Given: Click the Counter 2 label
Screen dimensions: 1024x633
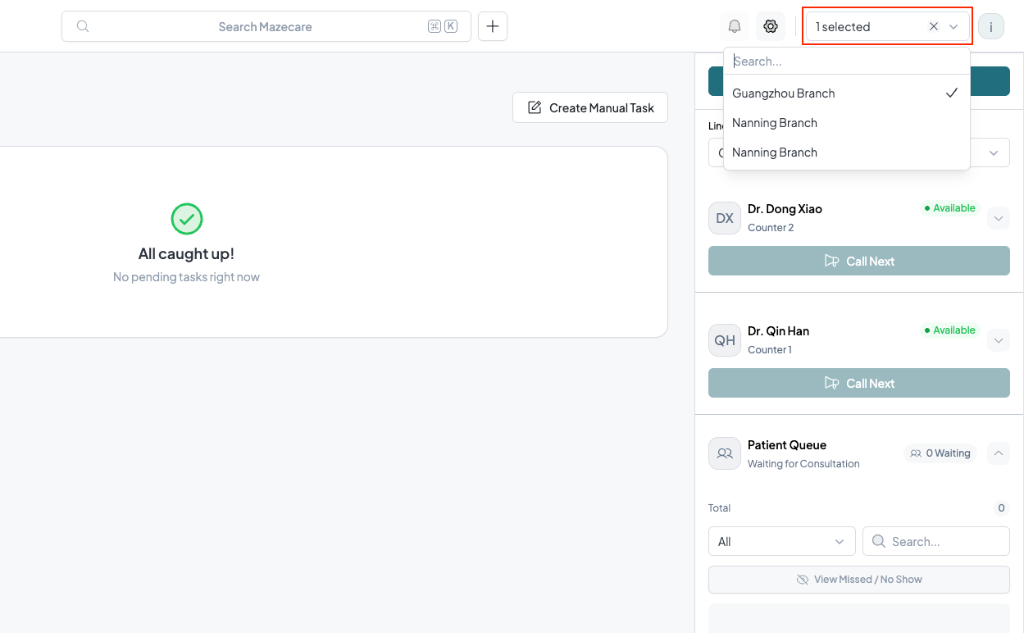Looking at the screenshot, I should click(771, 227).
